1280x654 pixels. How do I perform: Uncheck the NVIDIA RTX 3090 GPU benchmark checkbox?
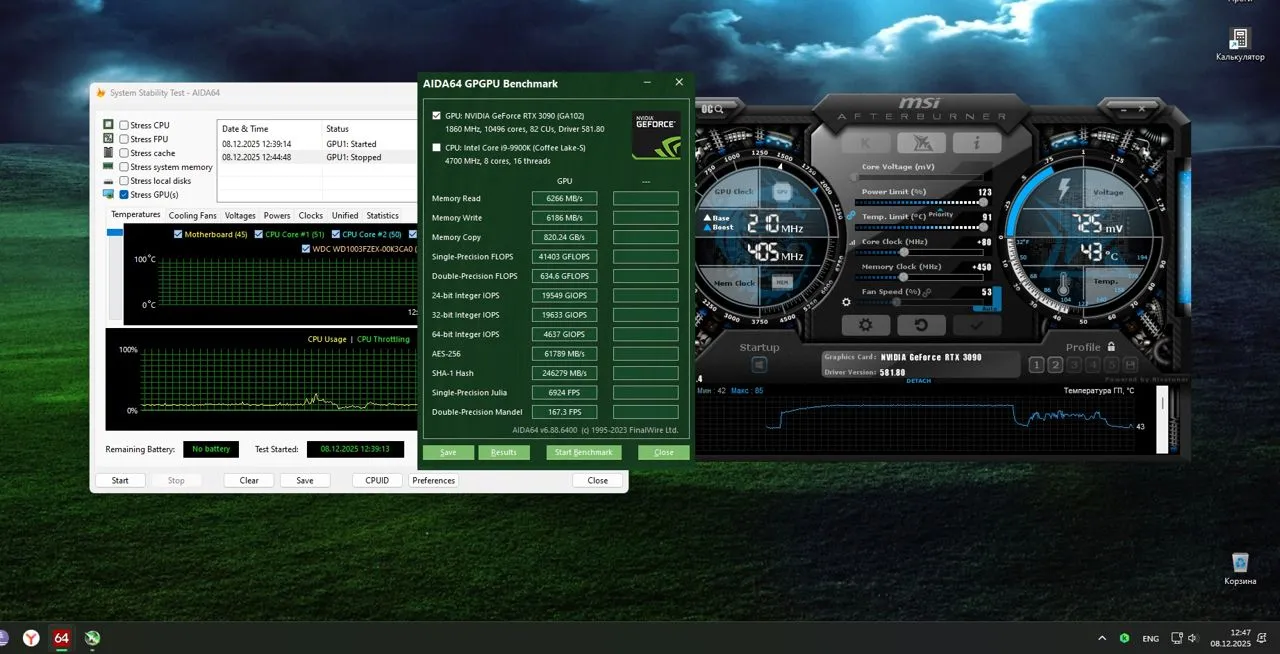[436, 116]
